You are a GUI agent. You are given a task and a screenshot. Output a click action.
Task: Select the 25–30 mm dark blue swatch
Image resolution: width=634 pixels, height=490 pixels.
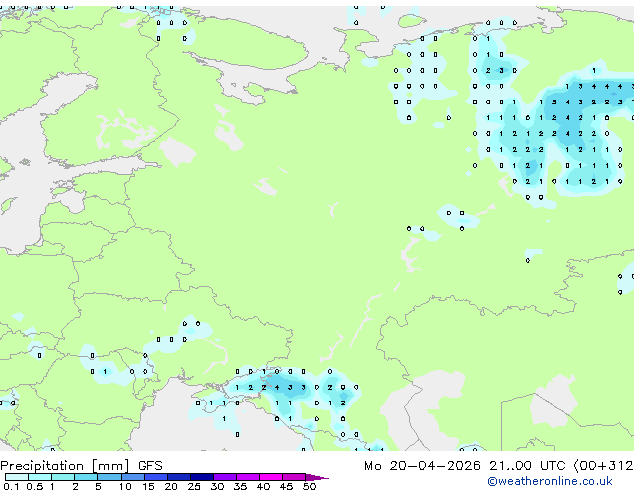pos(202,477)
